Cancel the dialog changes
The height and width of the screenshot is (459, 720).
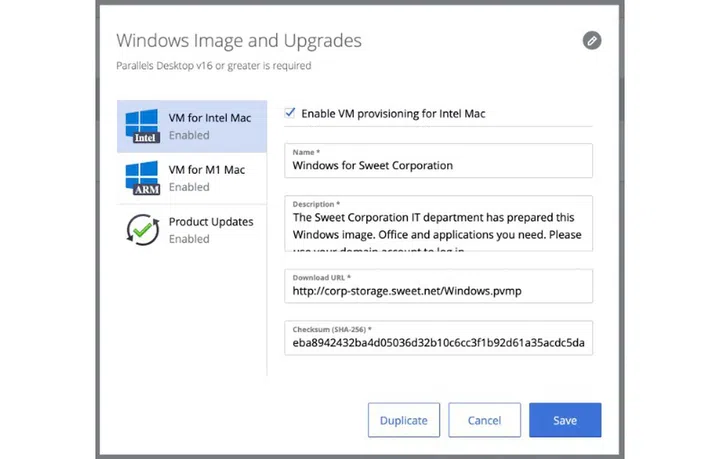pyautogui.click(x=484, y=421)
